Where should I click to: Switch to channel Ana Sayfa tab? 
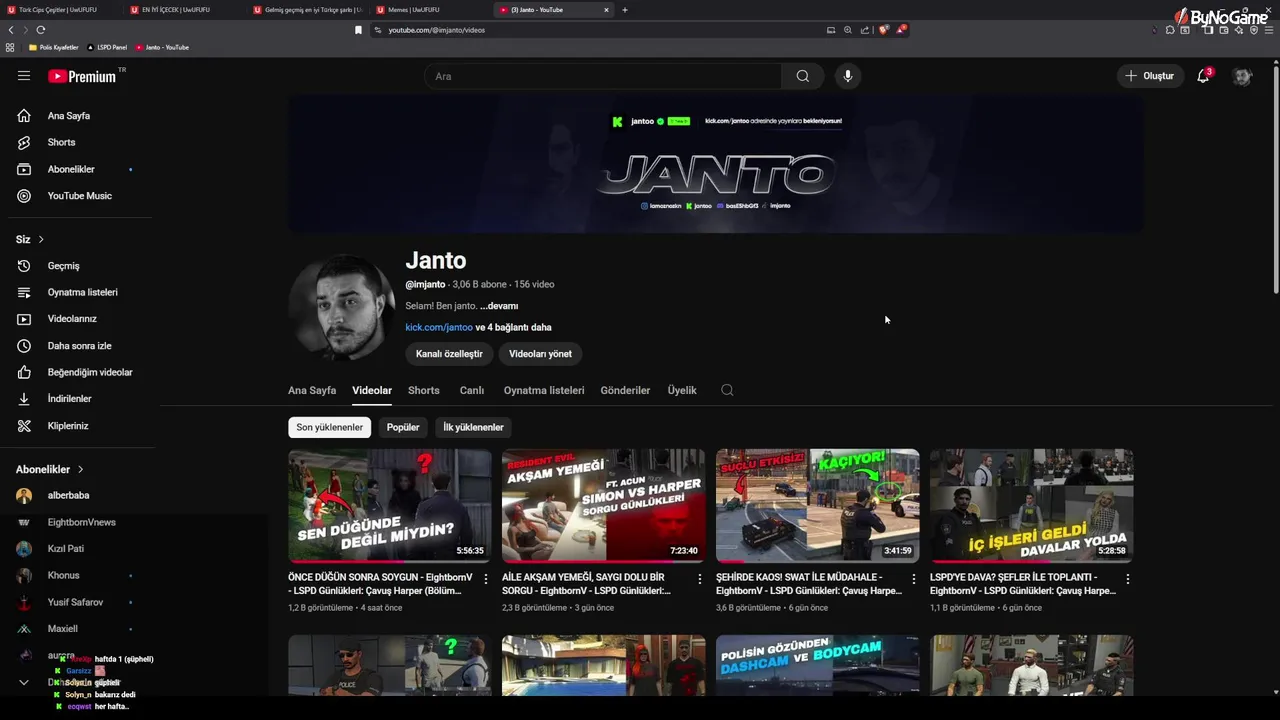tap(312, 390)
